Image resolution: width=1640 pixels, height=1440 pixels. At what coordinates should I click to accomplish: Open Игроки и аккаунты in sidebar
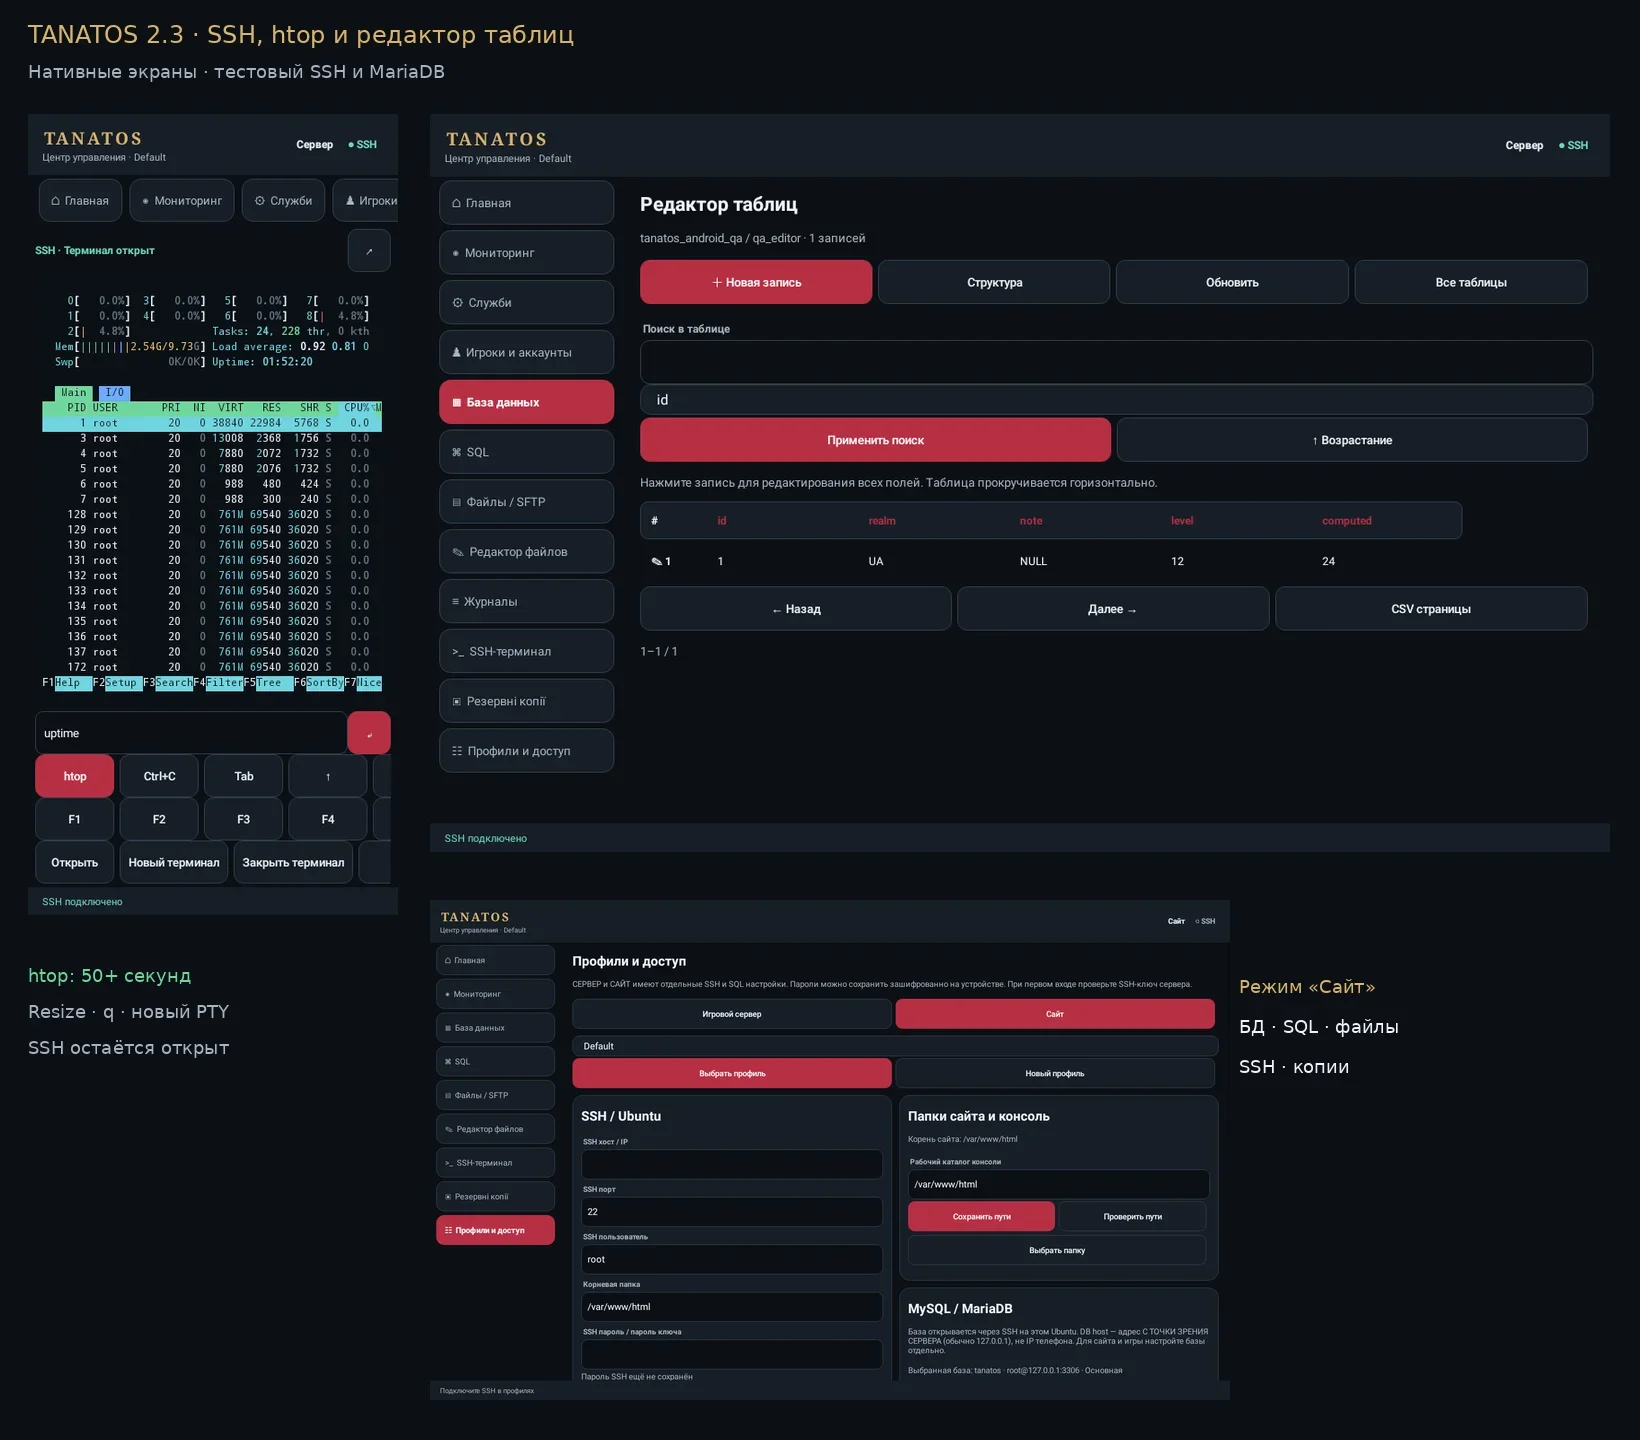526,352
